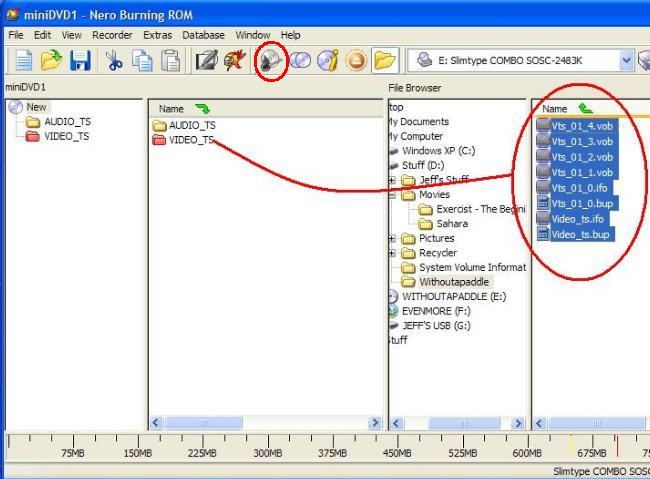Copy selection with the Copy toolbar icon

pyautogui.click(x=142, y=61)
